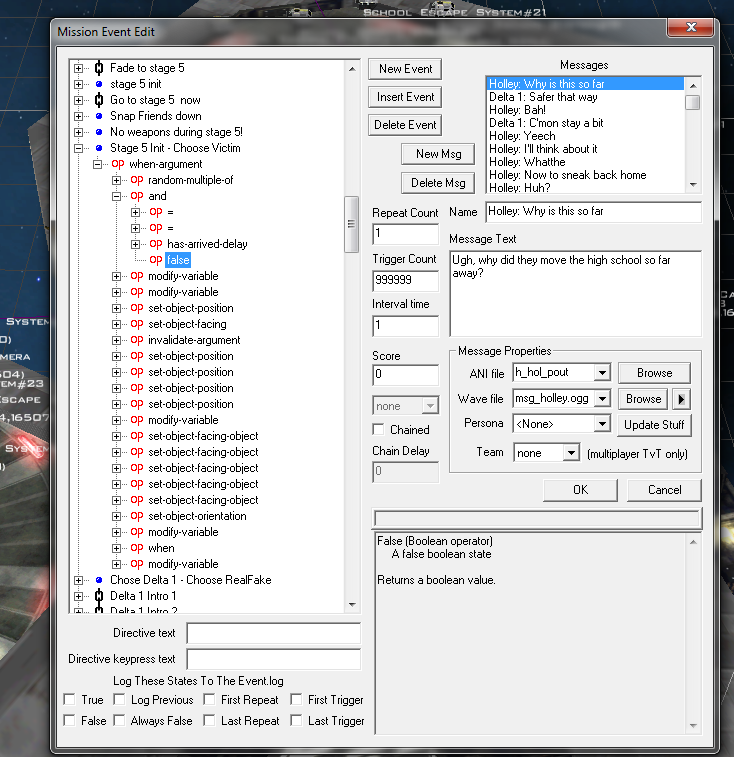Screen dimensions: 734x757
Task: Confirm with the OK button
Action: pos(580,490)
